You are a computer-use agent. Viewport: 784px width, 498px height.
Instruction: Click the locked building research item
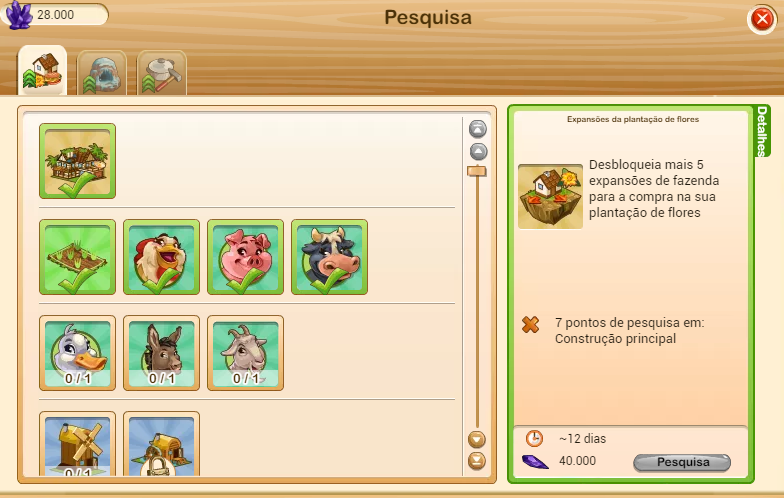162,444
